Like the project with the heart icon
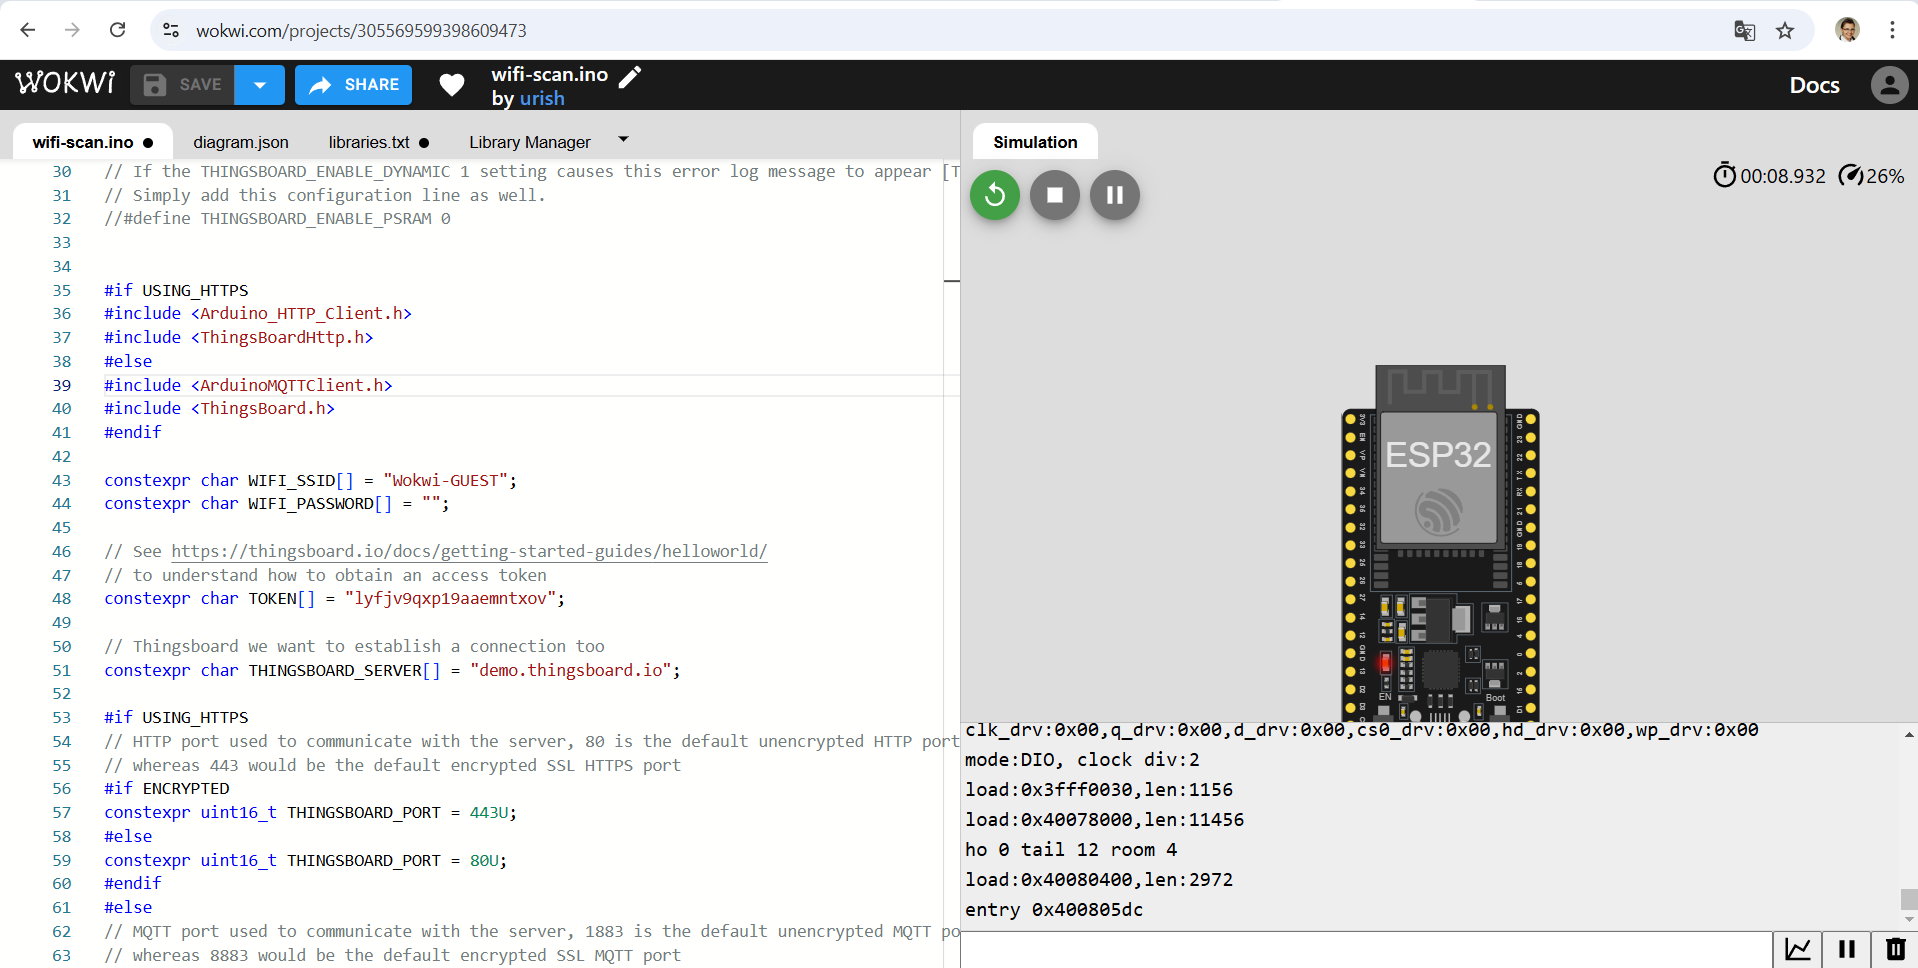This screenshot has height=968, width=1918. tap(452, 85)
